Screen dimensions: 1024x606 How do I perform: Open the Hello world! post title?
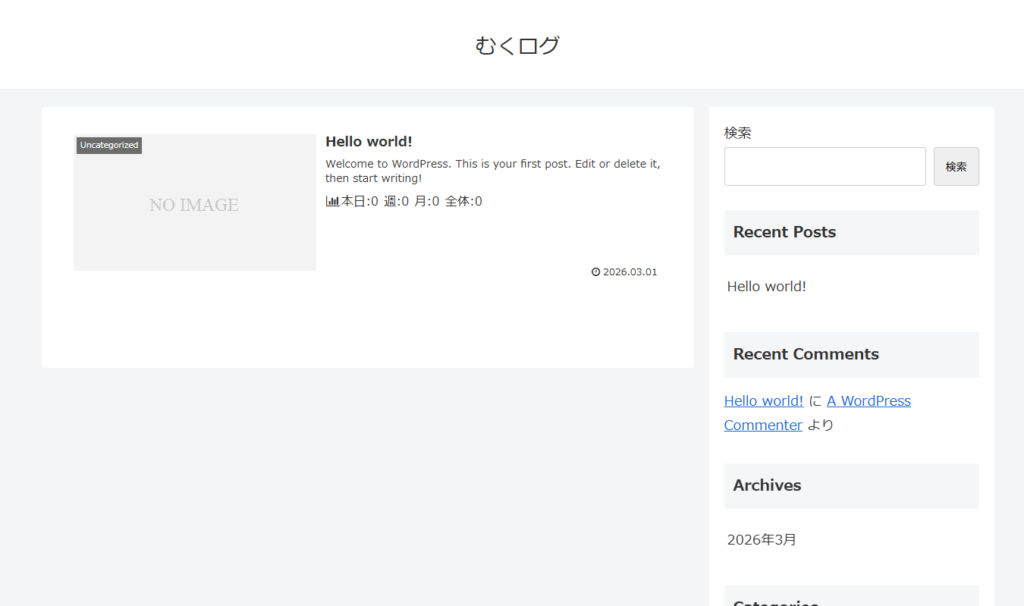[x=368, y=142]
